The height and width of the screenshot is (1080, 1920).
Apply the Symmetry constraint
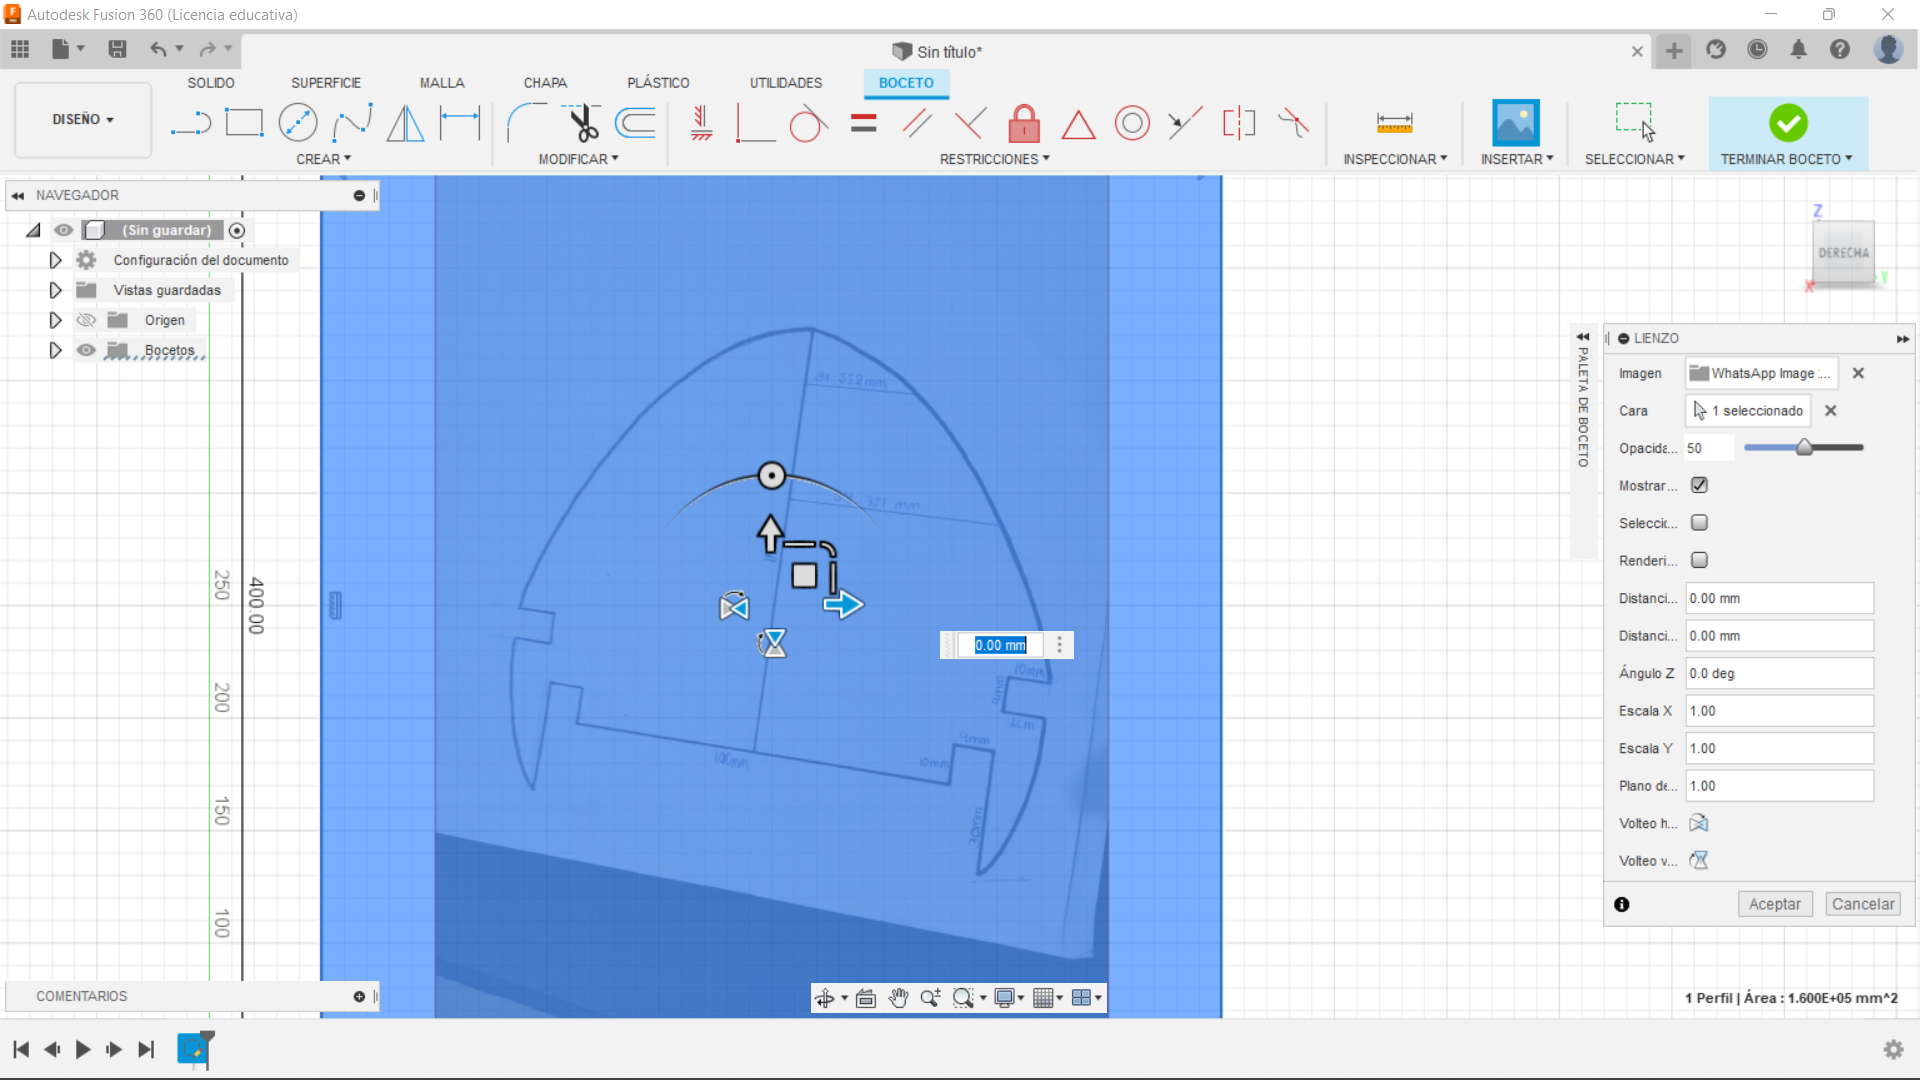pos(1239,124)
